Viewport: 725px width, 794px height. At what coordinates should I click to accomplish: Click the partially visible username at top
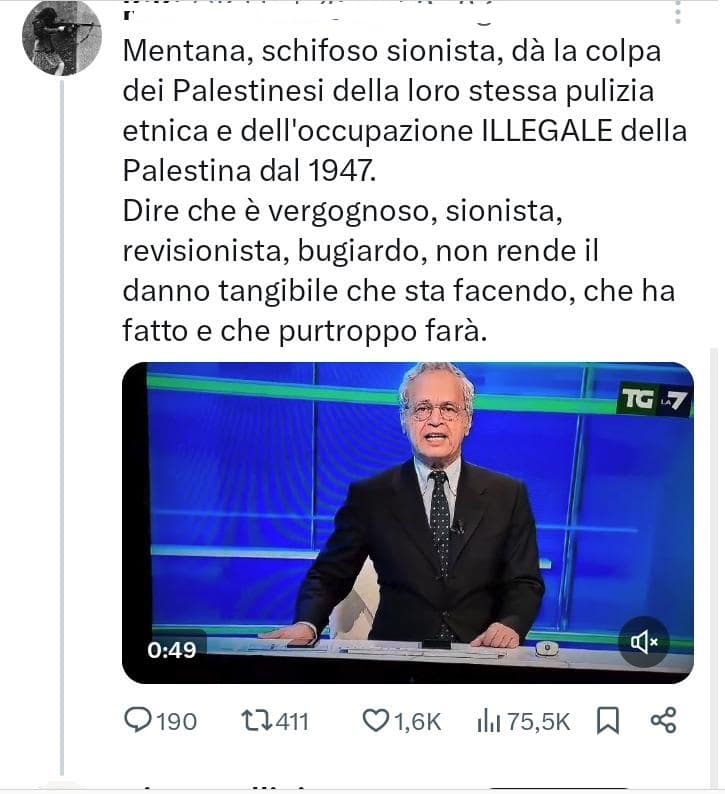300,12
